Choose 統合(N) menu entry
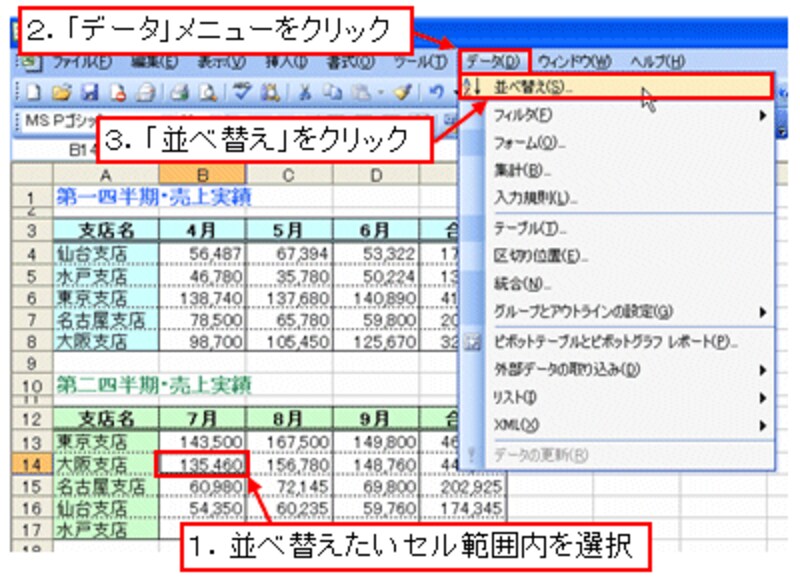The image size is (800, 580). point(617,284)
